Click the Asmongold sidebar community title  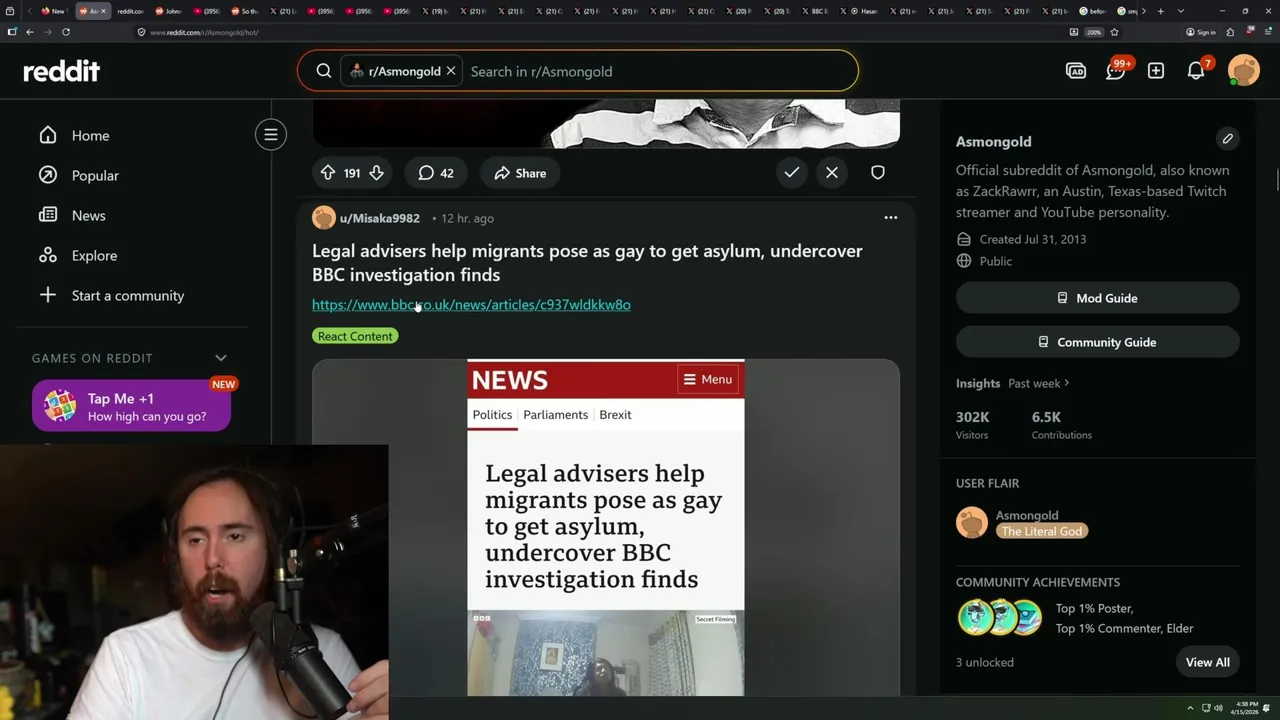pos(993,141)
